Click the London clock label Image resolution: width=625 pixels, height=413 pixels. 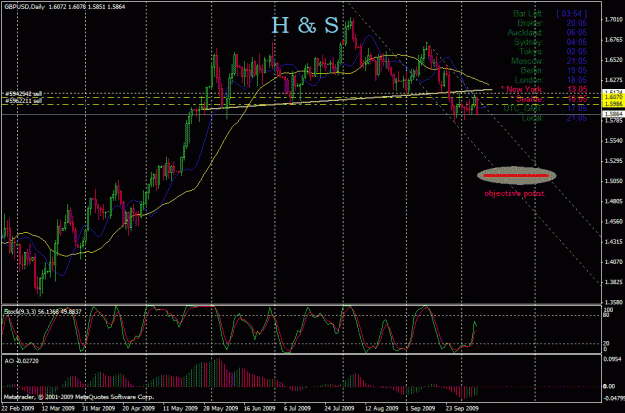pyautogui.click(x=529, y=81)
